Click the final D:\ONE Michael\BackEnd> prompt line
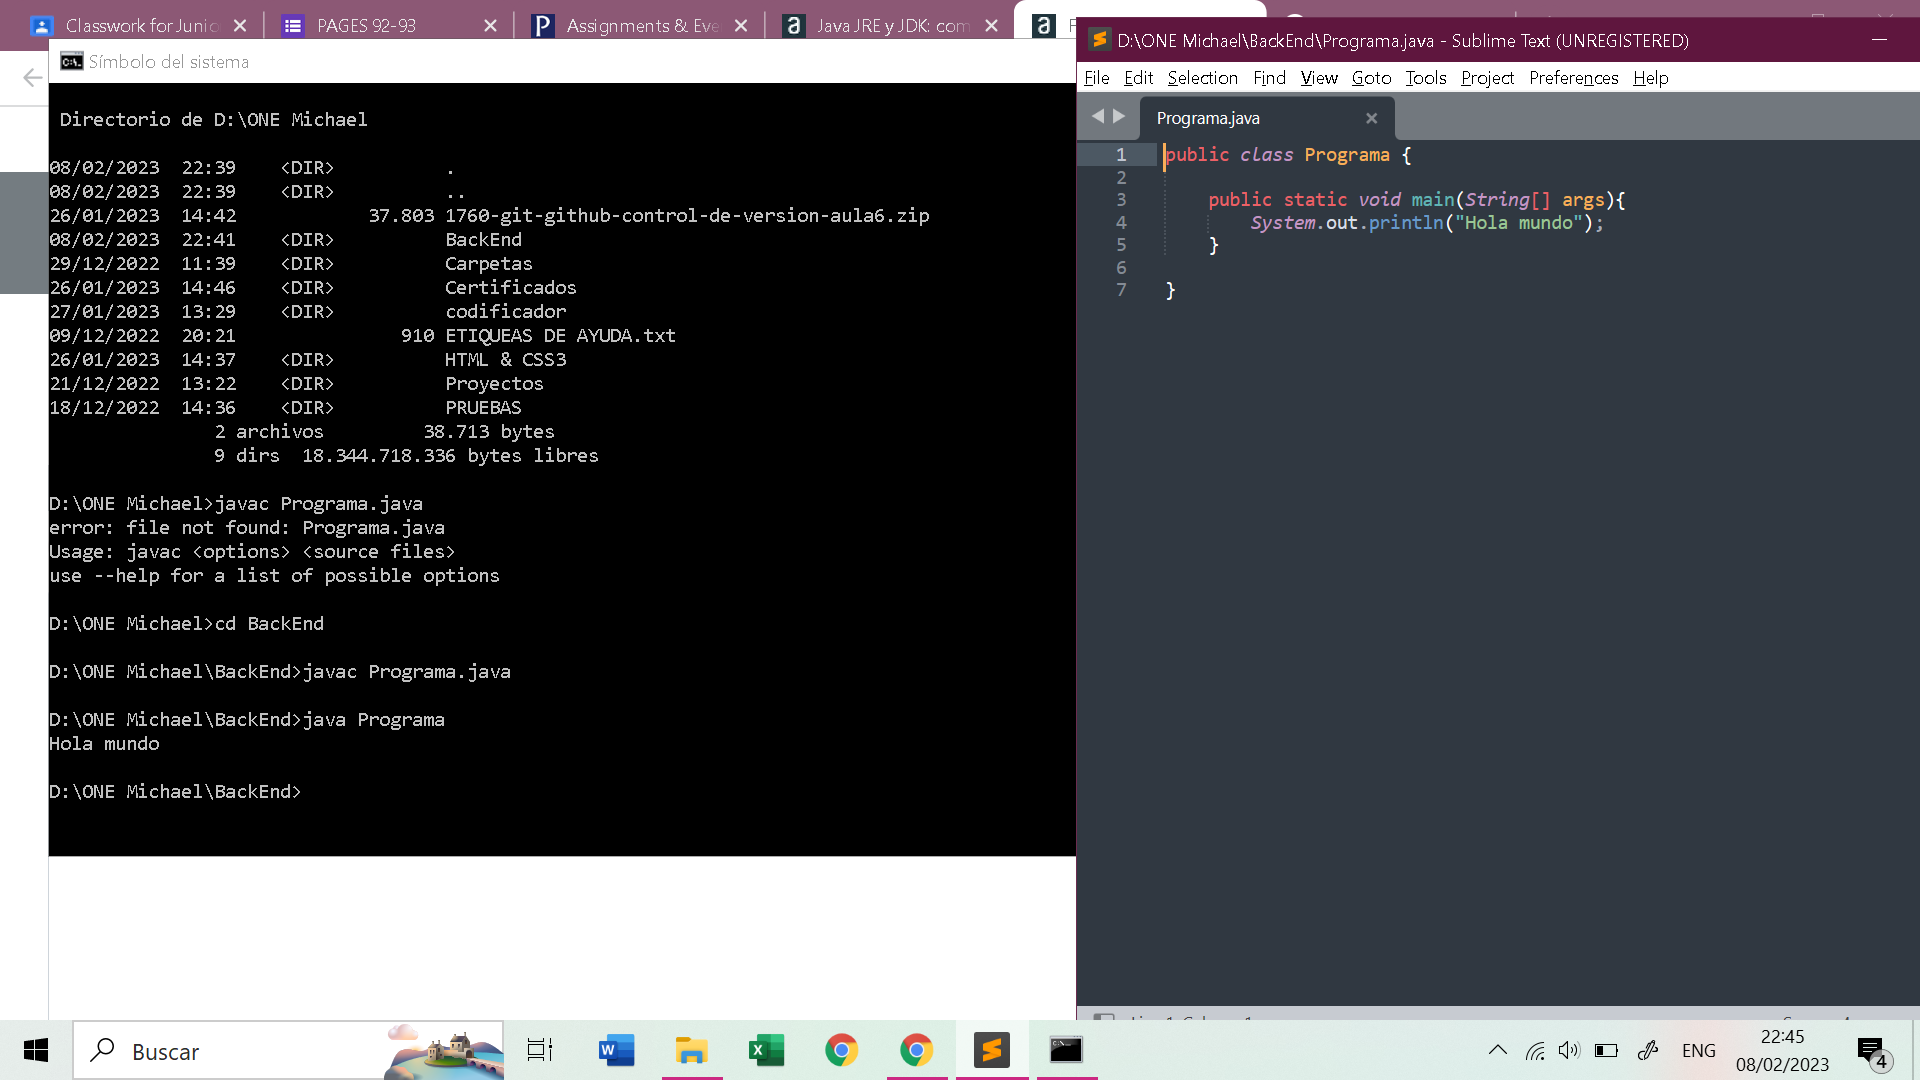This screenshot has width=1920, height=1080. [x=175, y=792]
